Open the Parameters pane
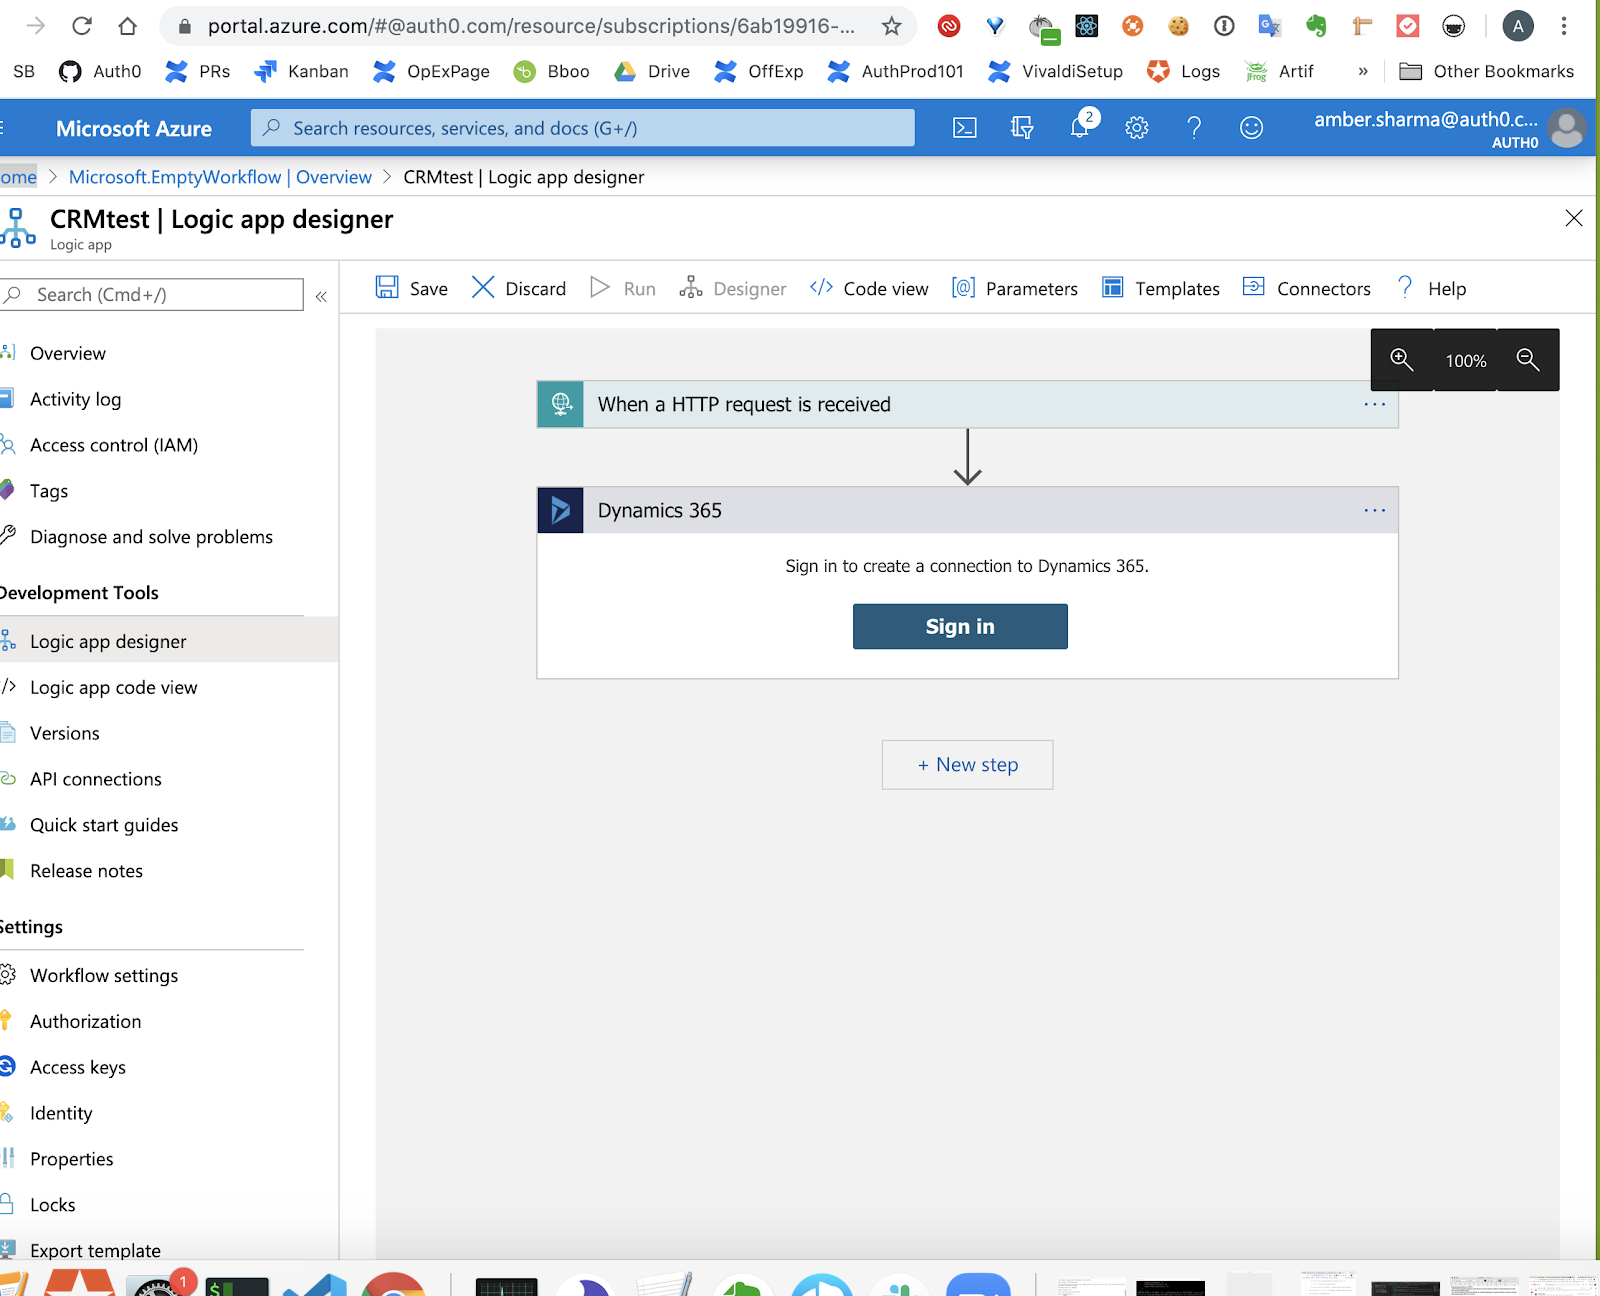Screen dimensions: 1600x1296 point(1015,288)
